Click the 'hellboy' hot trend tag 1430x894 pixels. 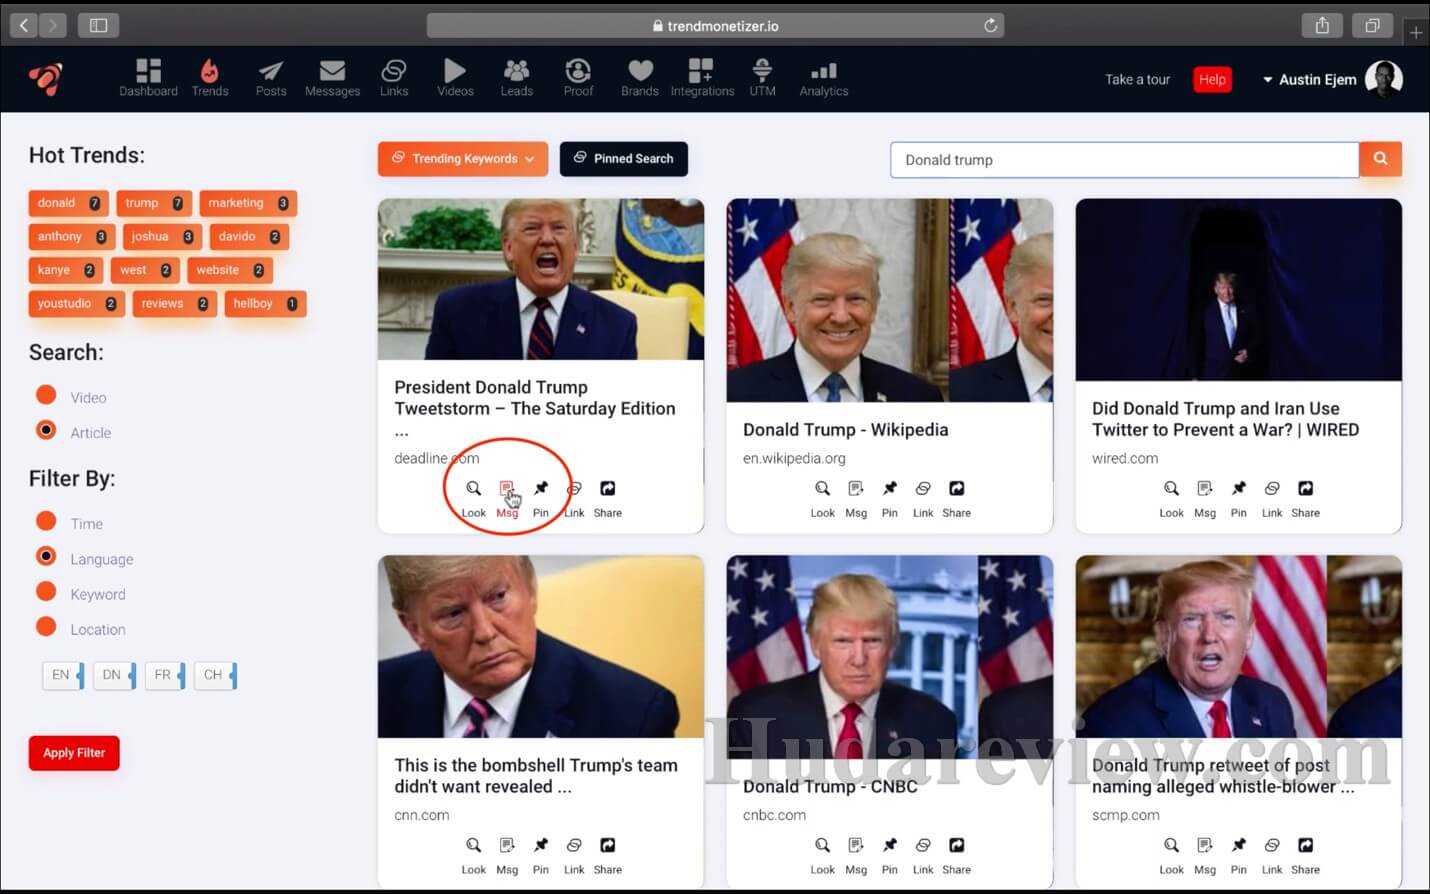click(265, 304)
